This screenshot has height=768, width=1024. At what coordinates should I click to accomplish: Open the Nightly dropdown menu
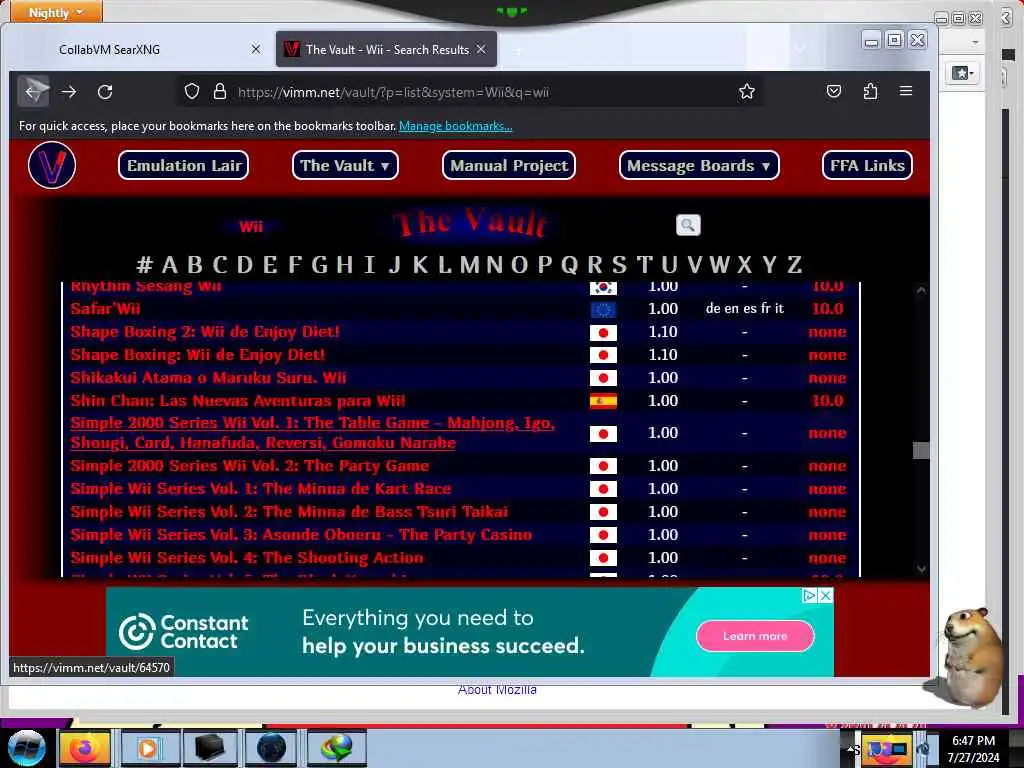pos(56,12)
